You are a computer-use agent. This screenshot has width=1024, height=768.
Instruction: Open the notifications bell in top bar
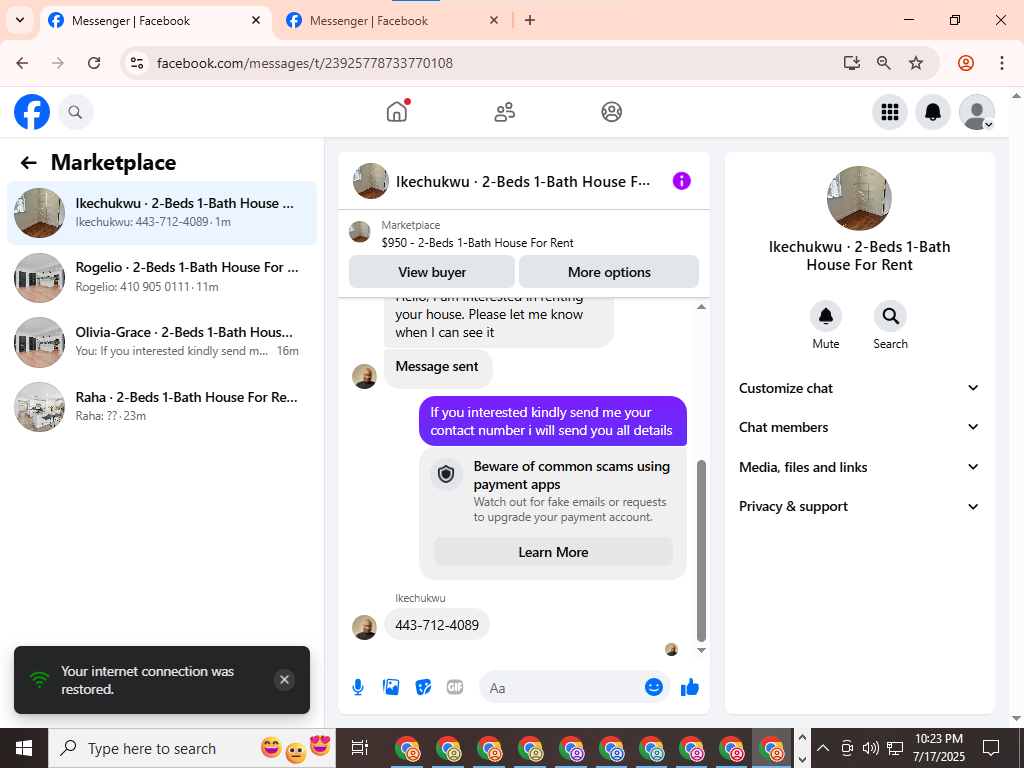click(x=933, y=112)
